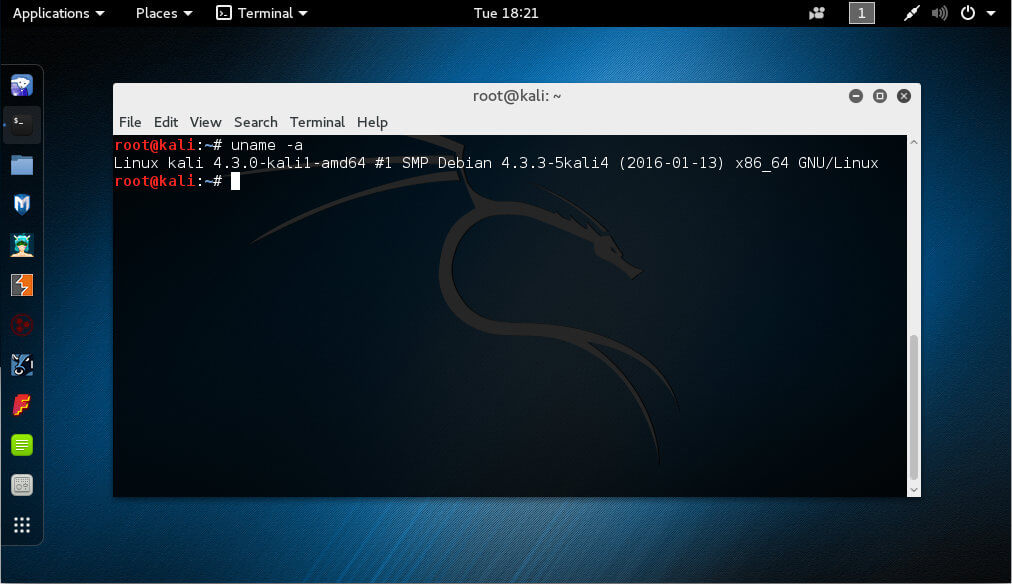Select workspace 1 indicator in top bar
Screen dimensions: 1012x584
click(x=861, y=13)
